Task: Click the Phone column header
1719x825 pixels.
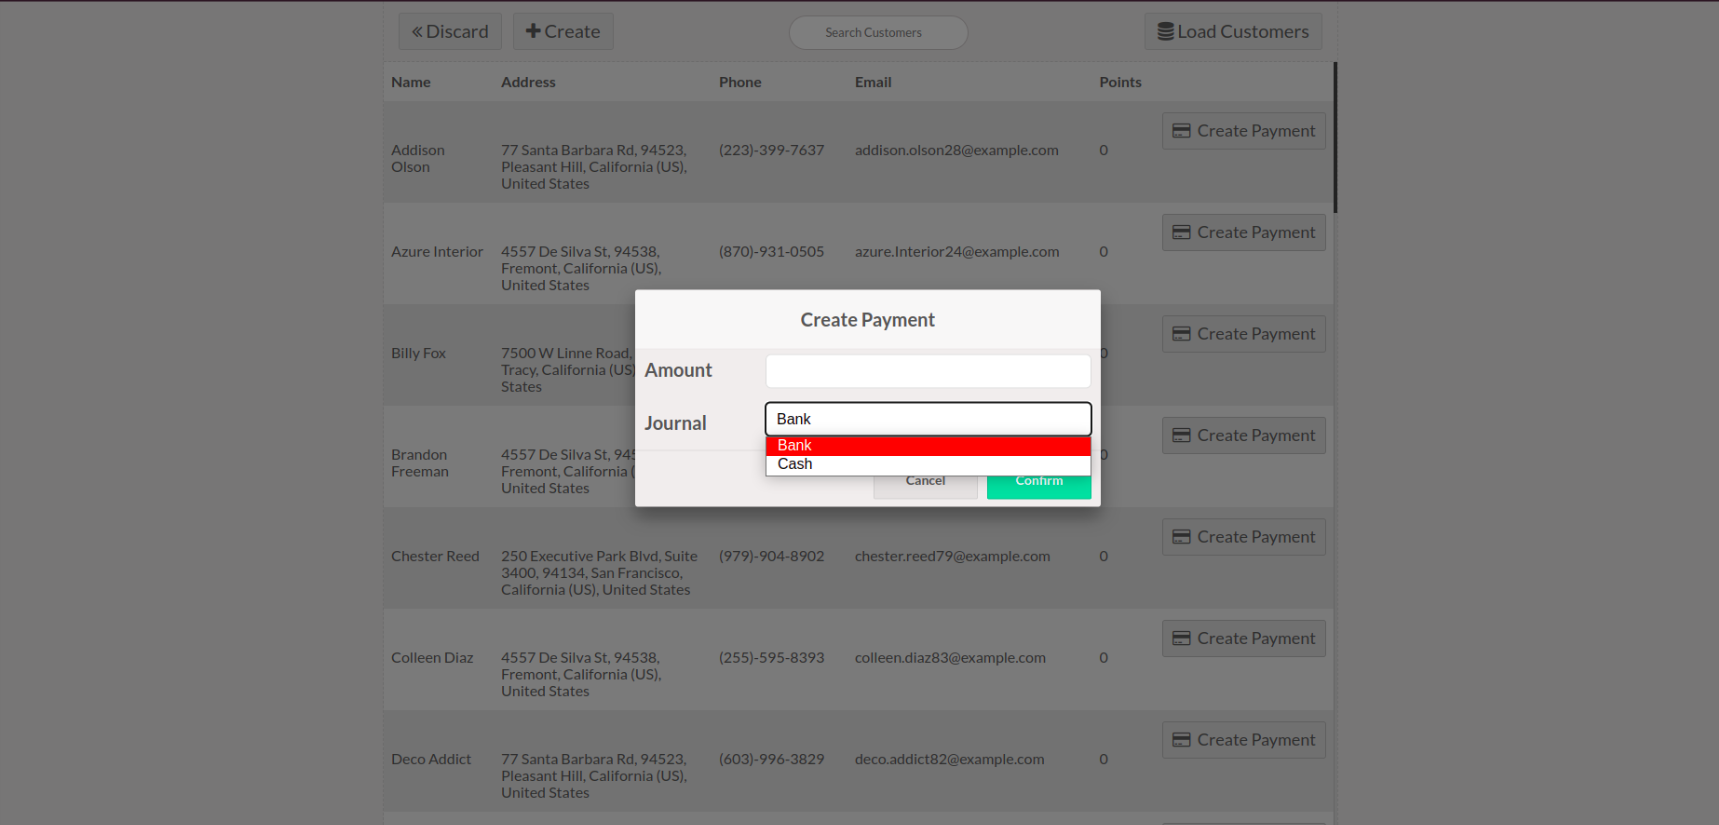Action: (x=740, y=82)
